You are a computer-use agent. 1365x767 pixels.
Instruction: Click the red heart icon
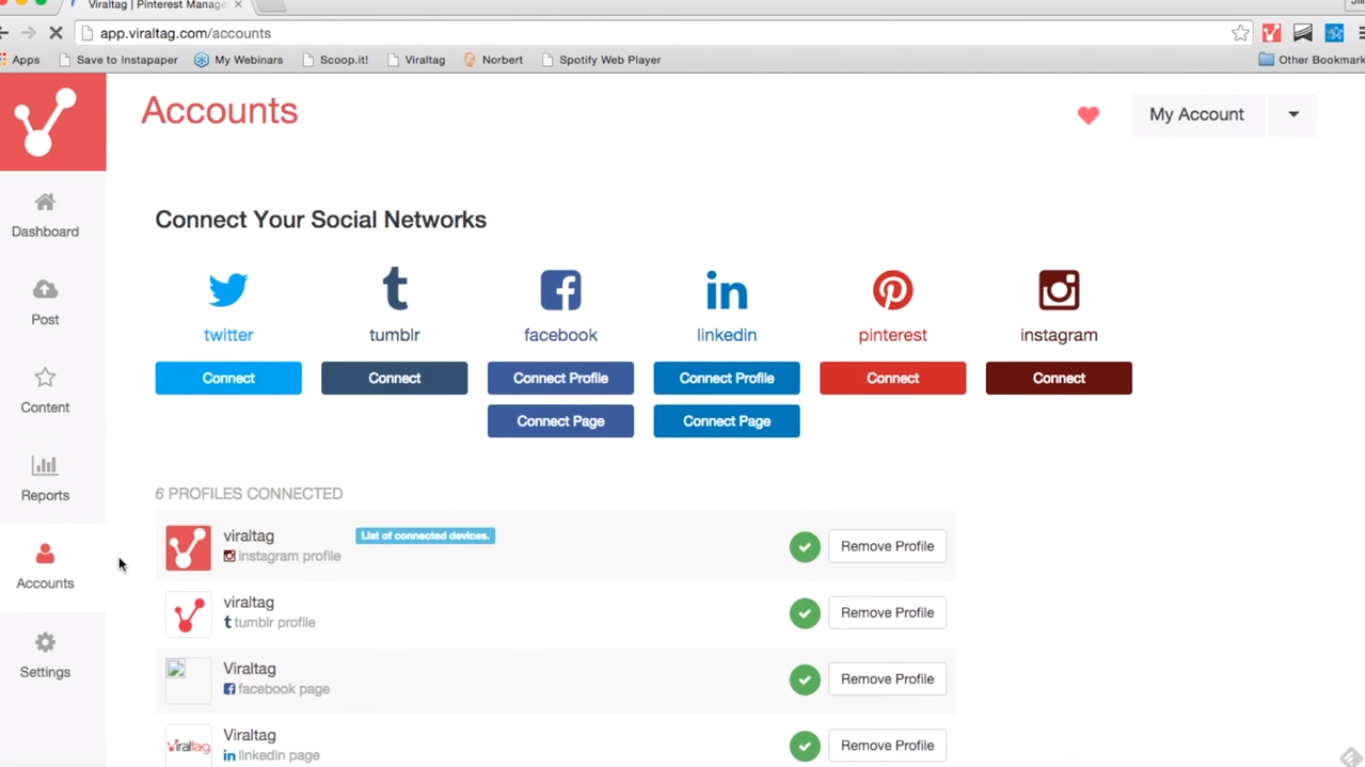(1088, 115)
